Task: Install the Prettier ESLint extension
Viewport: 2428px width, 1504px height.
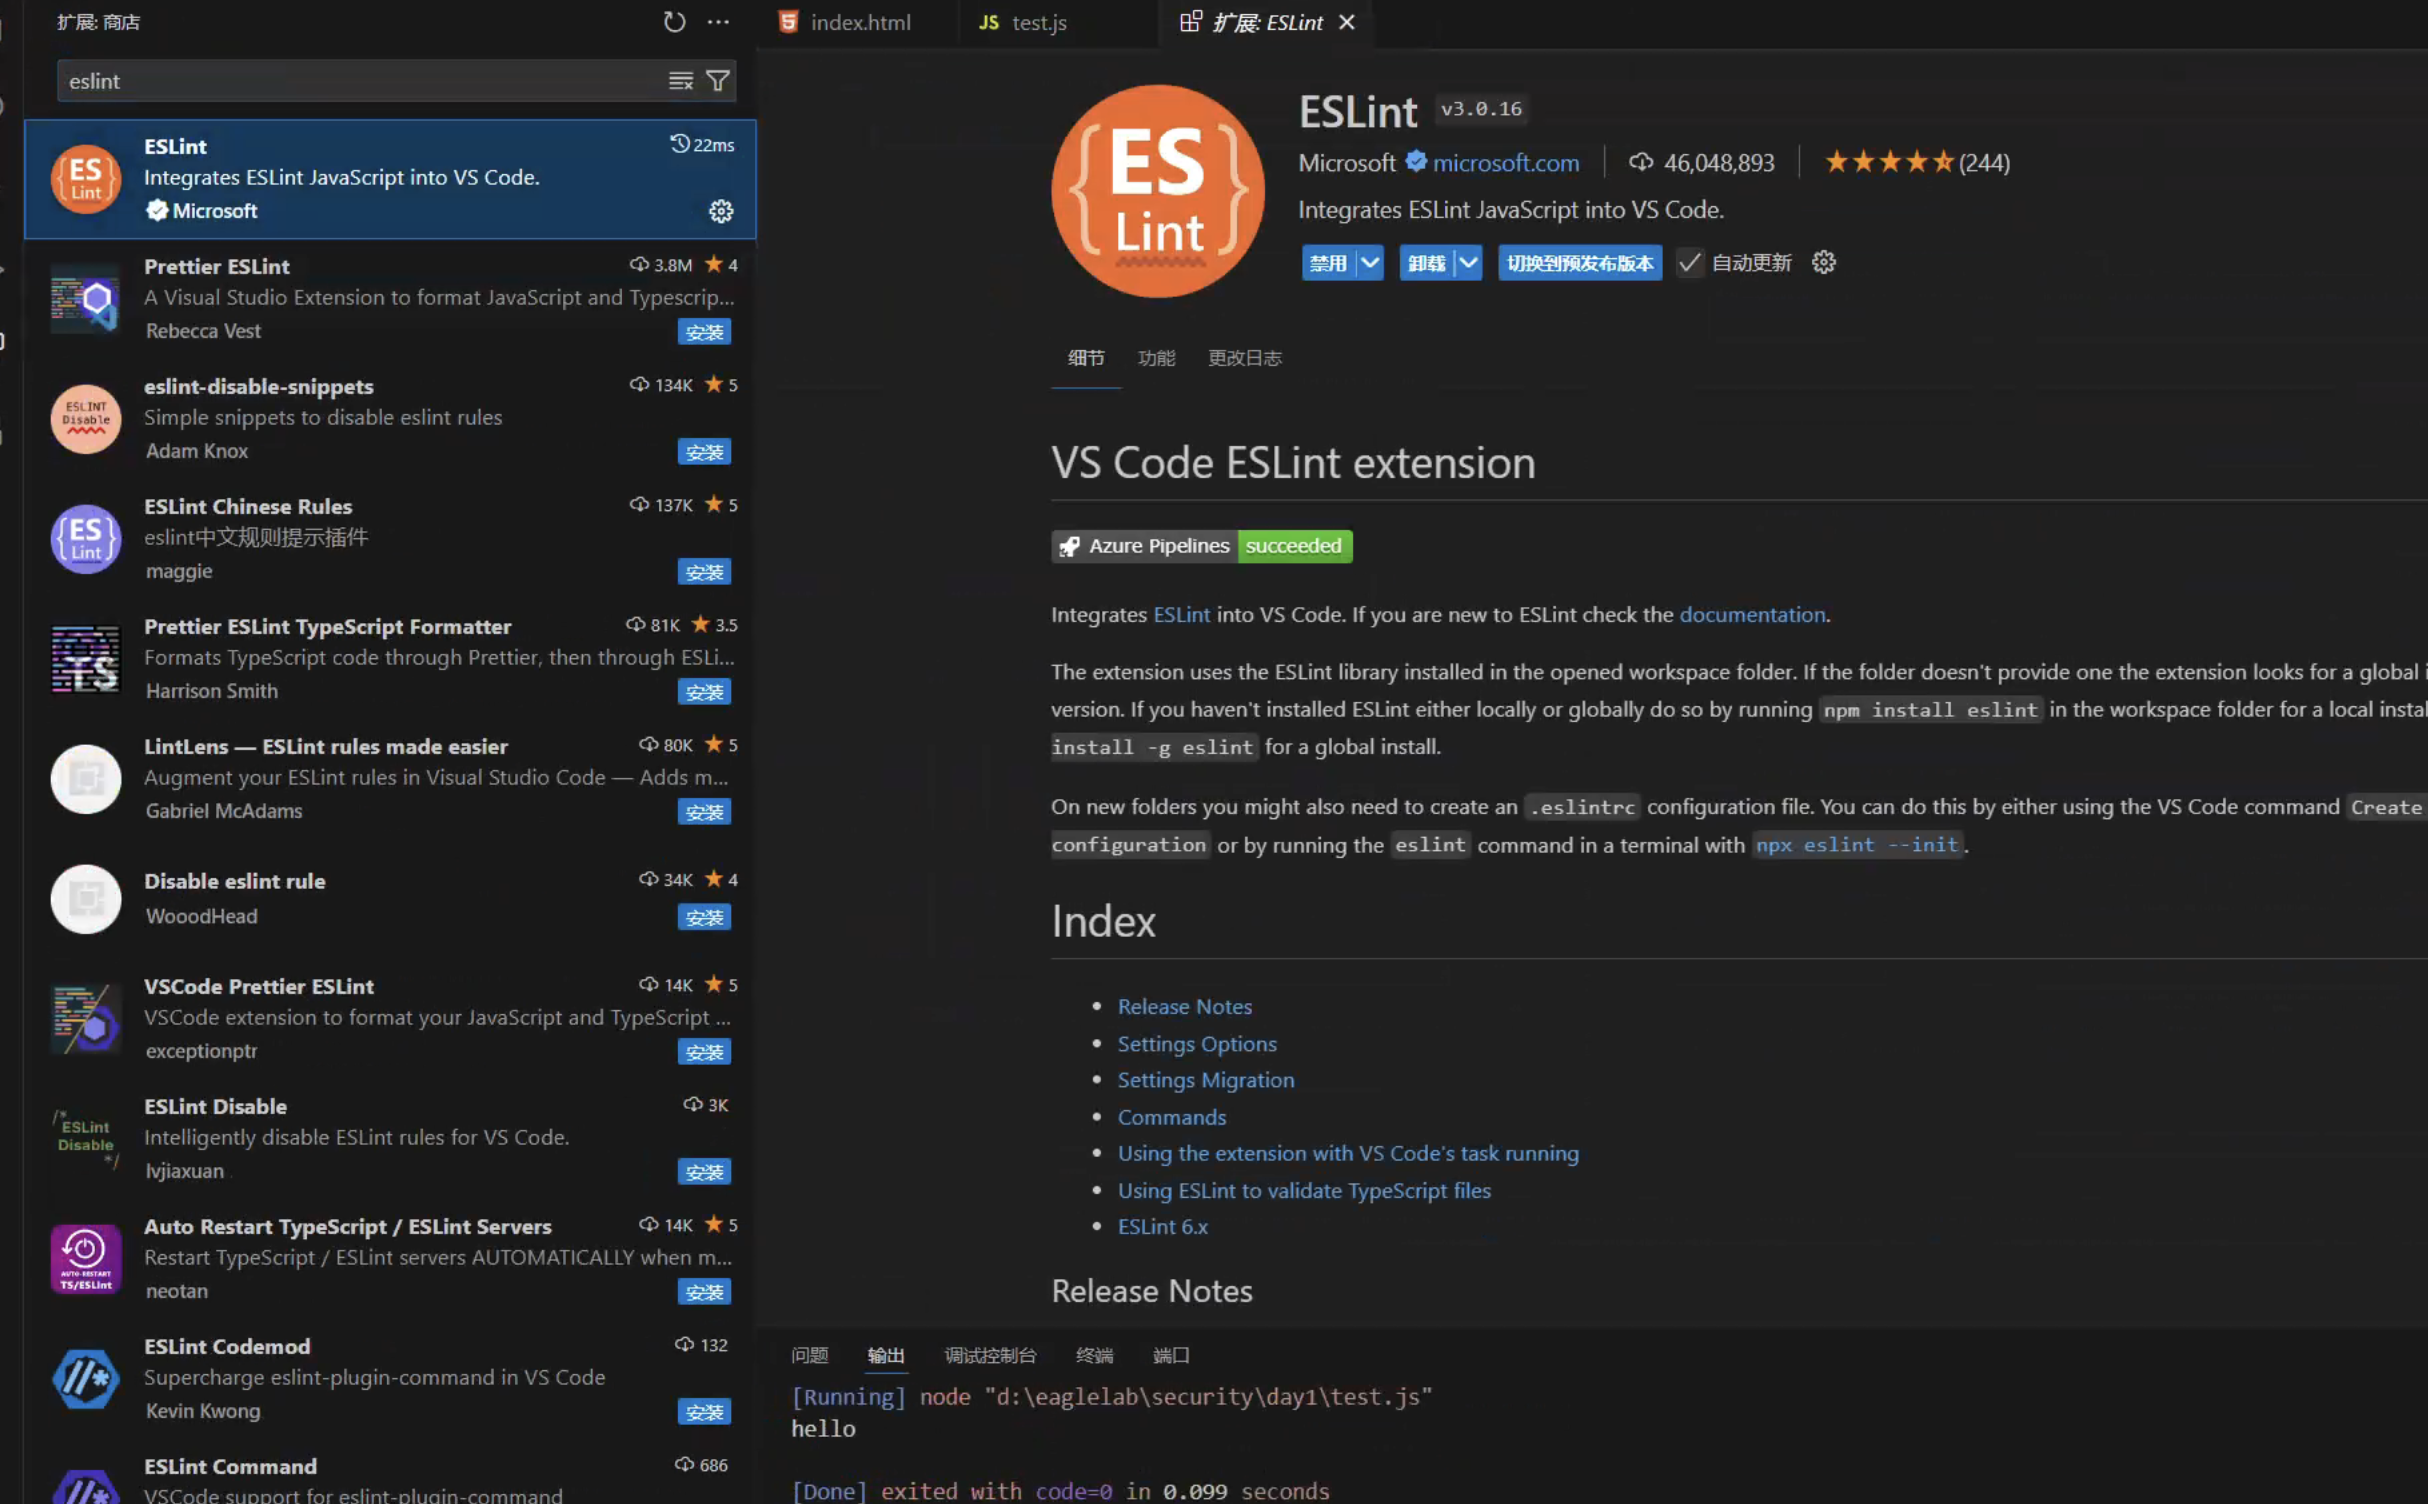Action: [x=704, y=332]
